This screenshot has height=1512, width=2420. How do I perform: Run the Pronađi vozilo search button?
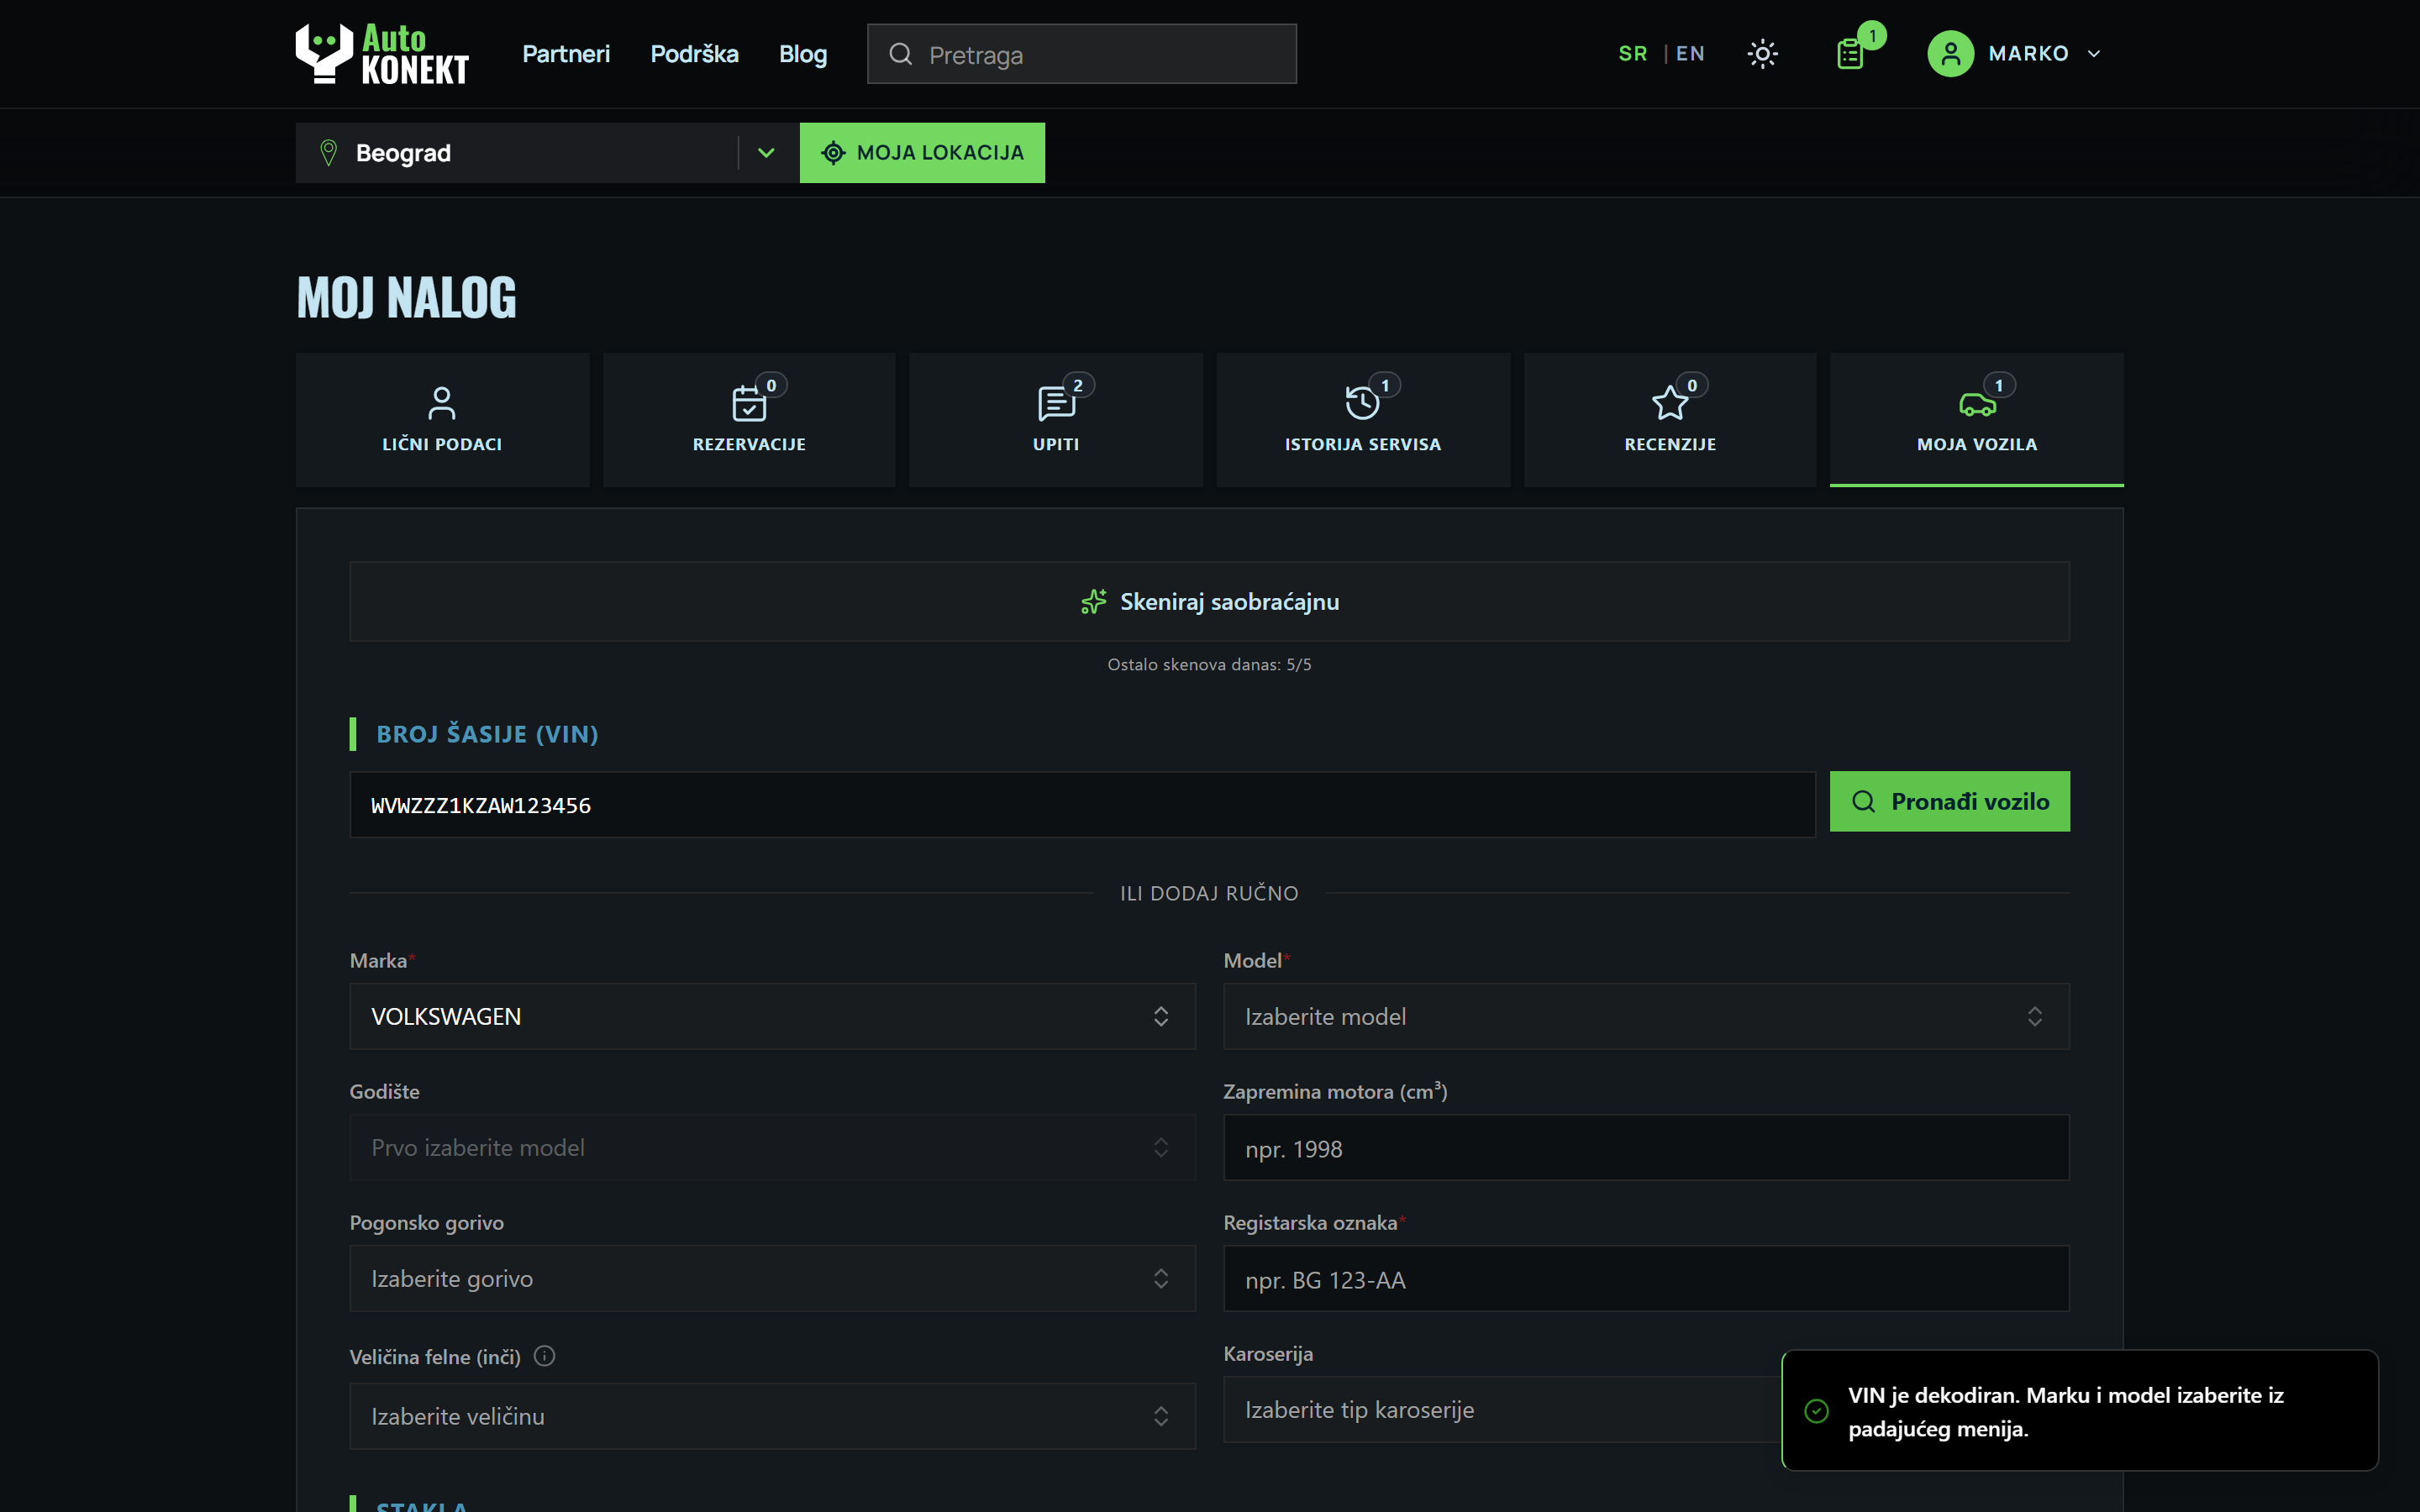(x=1949, y=801)
